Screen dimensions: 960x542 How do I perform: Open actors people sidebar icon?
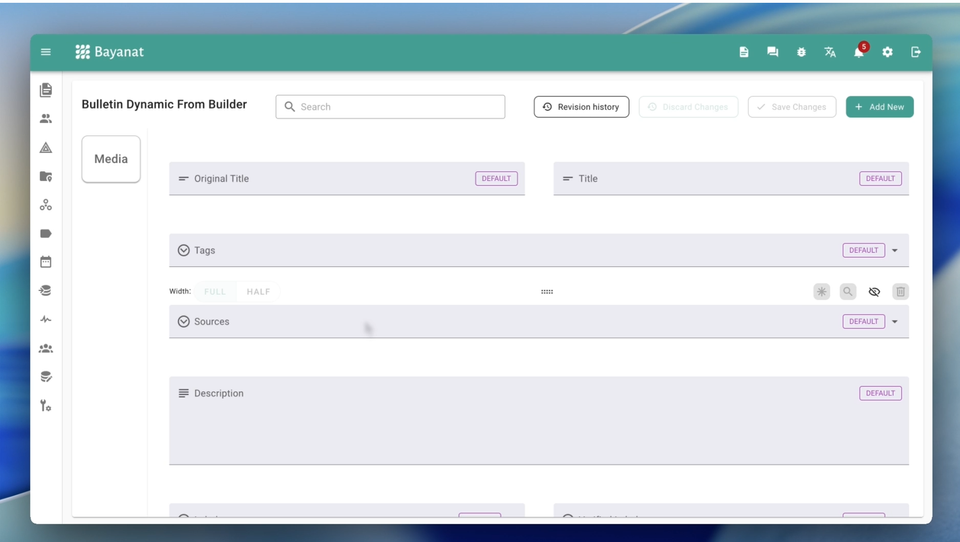(x=46, y=119)
